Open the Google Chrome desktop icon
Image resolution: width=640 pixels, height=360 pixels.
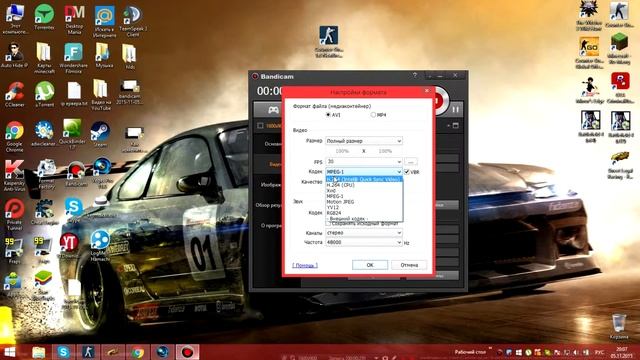point(14,136)
